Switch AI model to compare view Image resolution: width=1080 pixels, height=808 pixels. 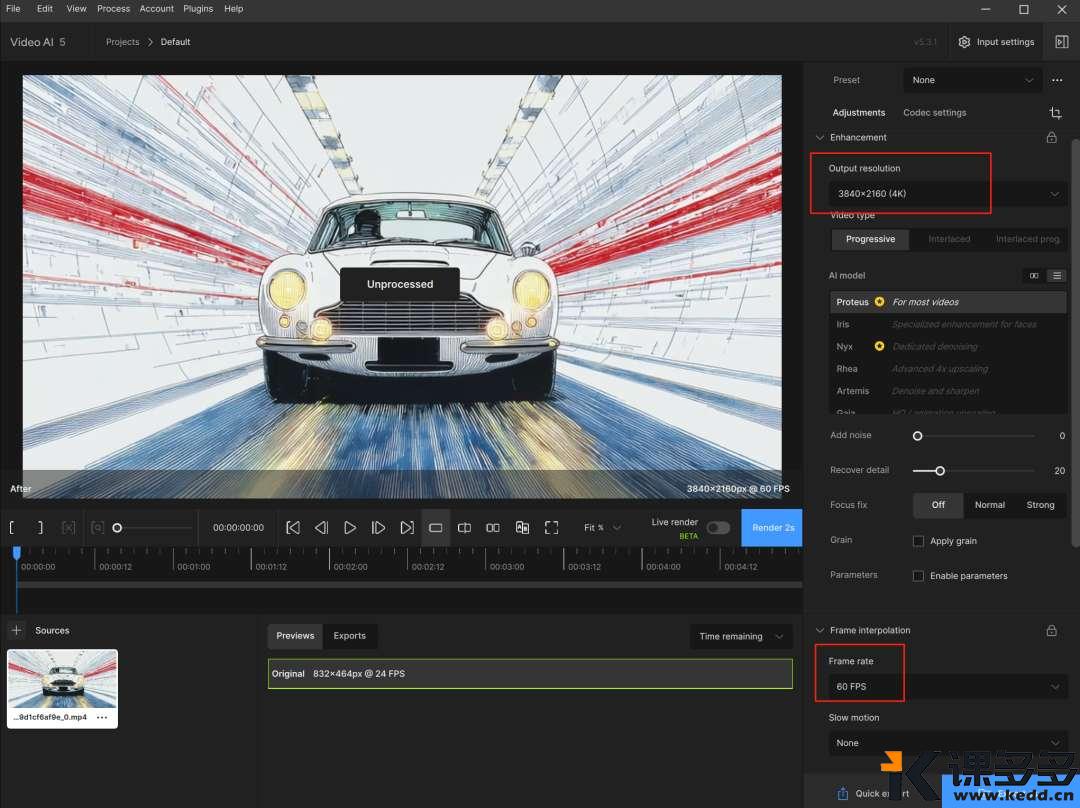[x=1034, y=276]
